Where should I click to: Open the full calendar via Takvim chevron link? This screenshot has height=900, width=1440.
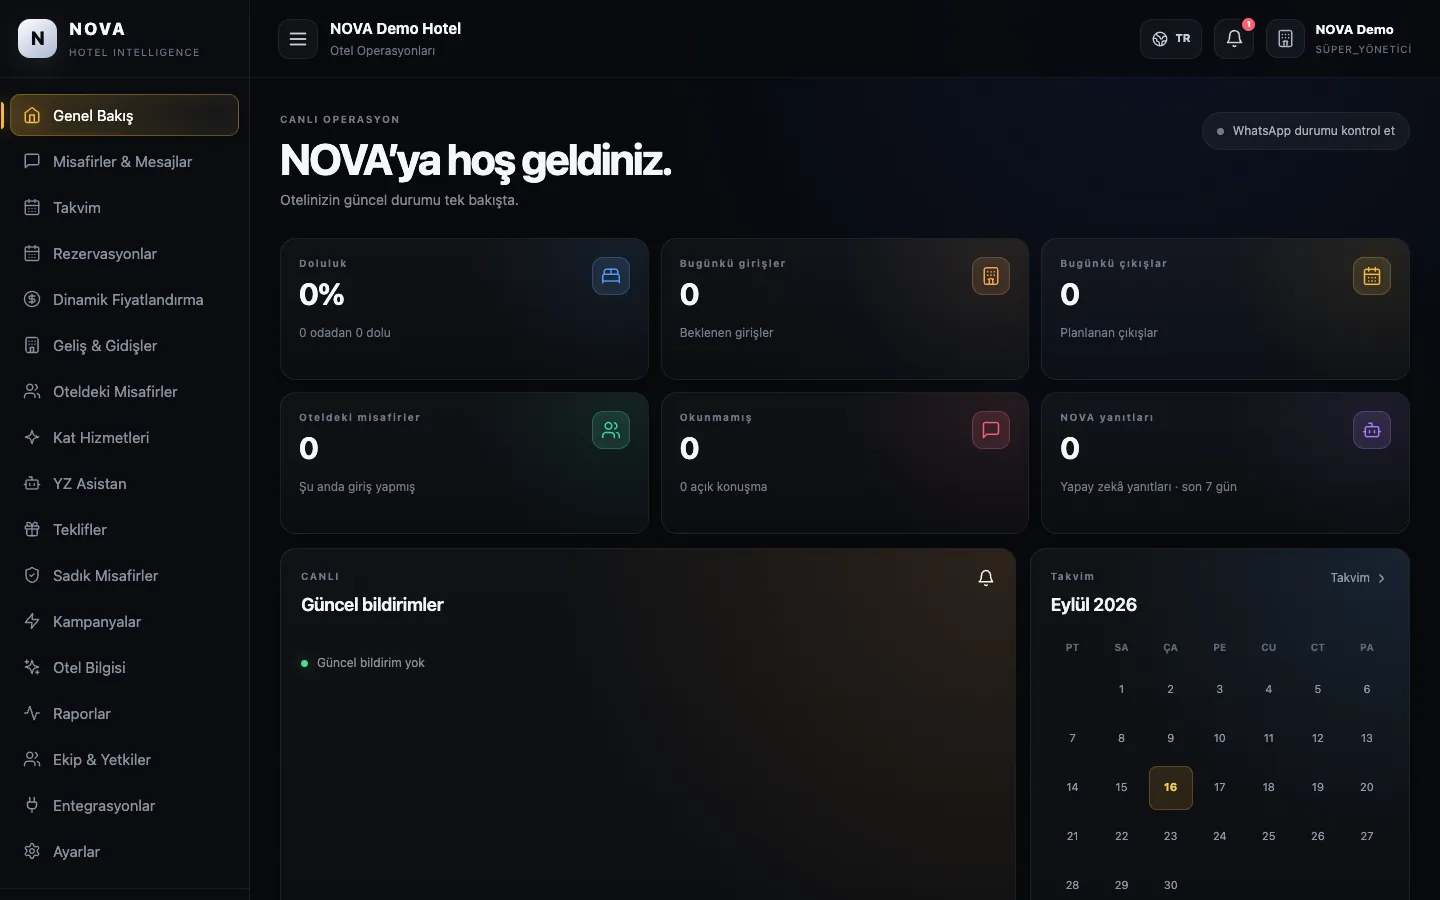pyautogui.click(x=1358, y=578)
